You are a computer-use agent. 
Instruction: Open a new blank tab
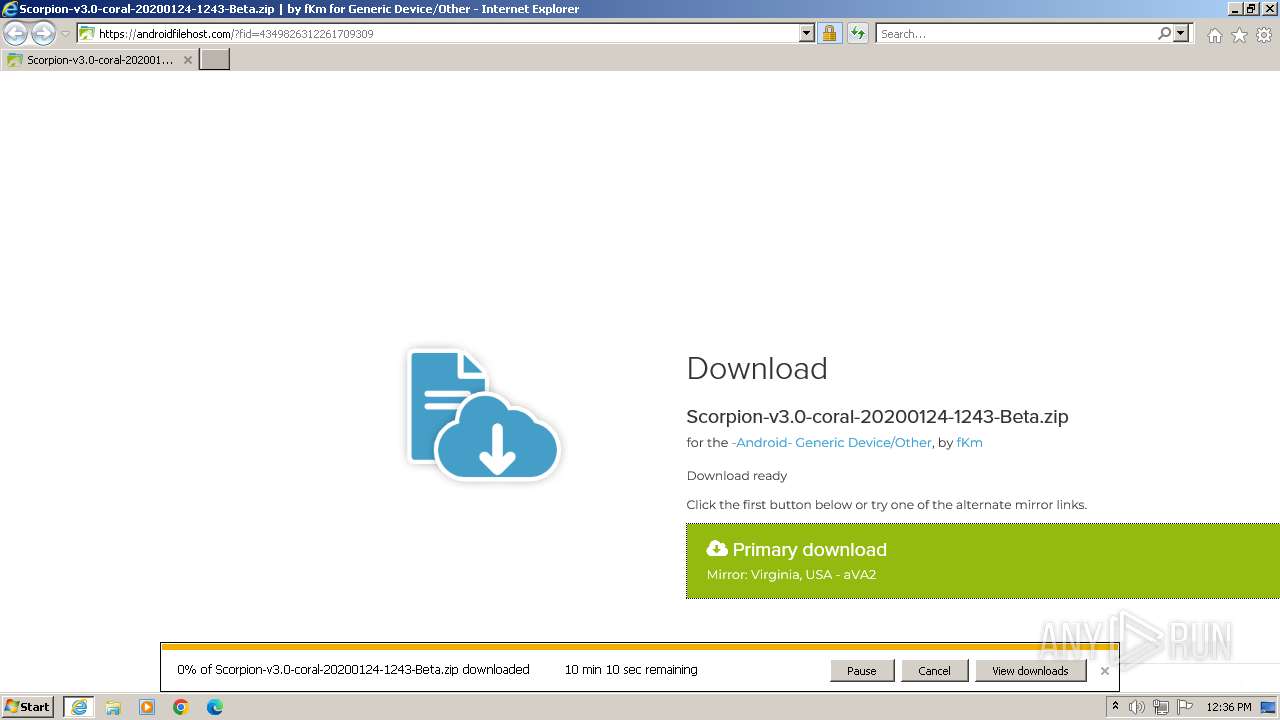click(x=215, y=60)
